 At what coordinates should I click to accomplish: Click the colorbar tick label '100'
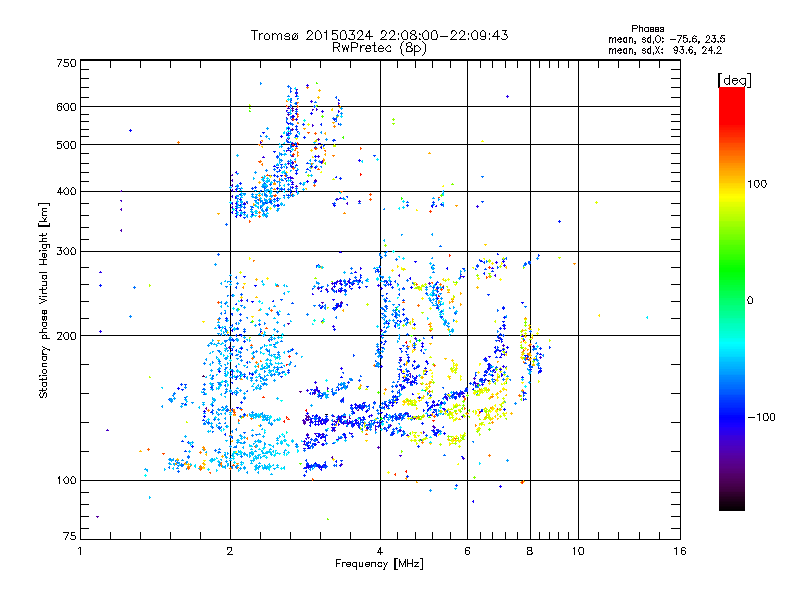tap(757, 184)
